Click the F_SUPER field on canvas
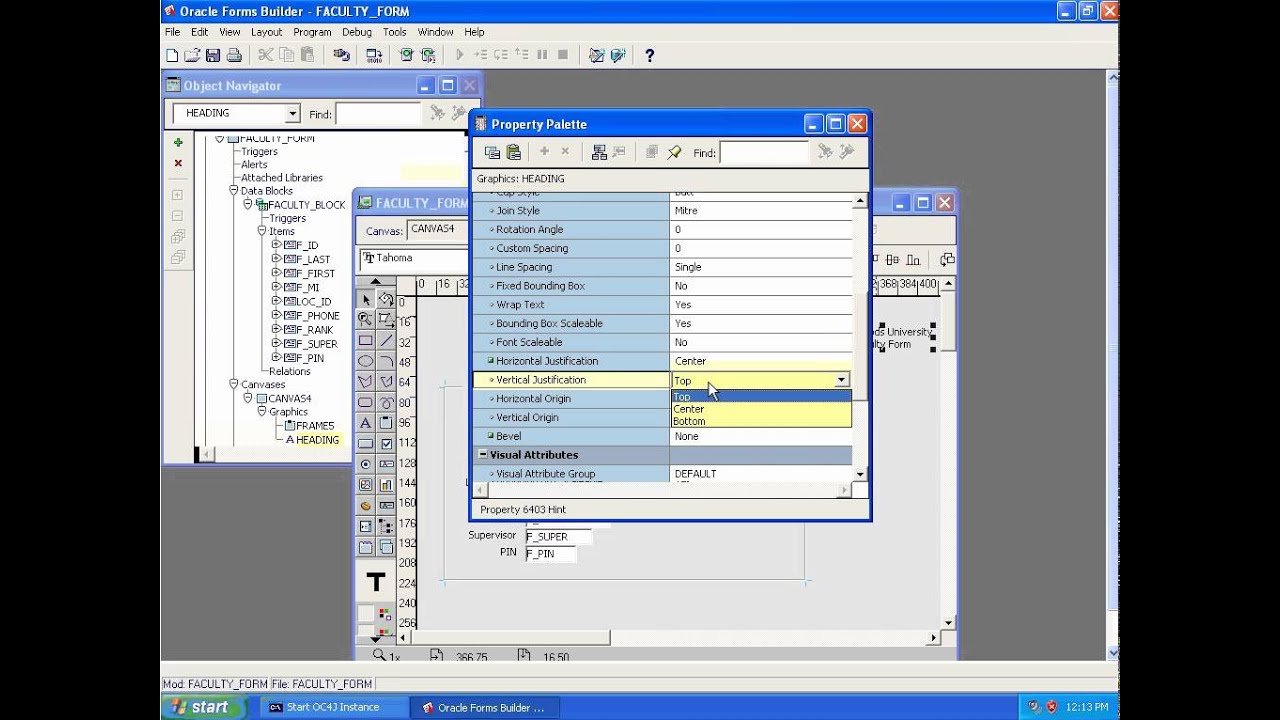 (559, 537)
